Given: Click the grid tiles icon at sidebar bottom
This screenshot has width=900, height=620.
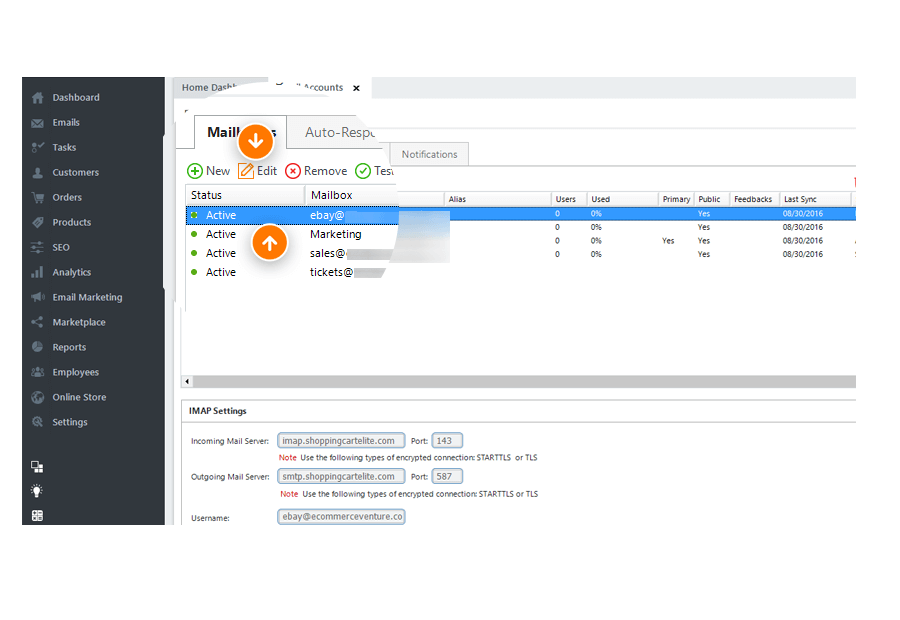Looking at the screenshot, I should point(37,516).
